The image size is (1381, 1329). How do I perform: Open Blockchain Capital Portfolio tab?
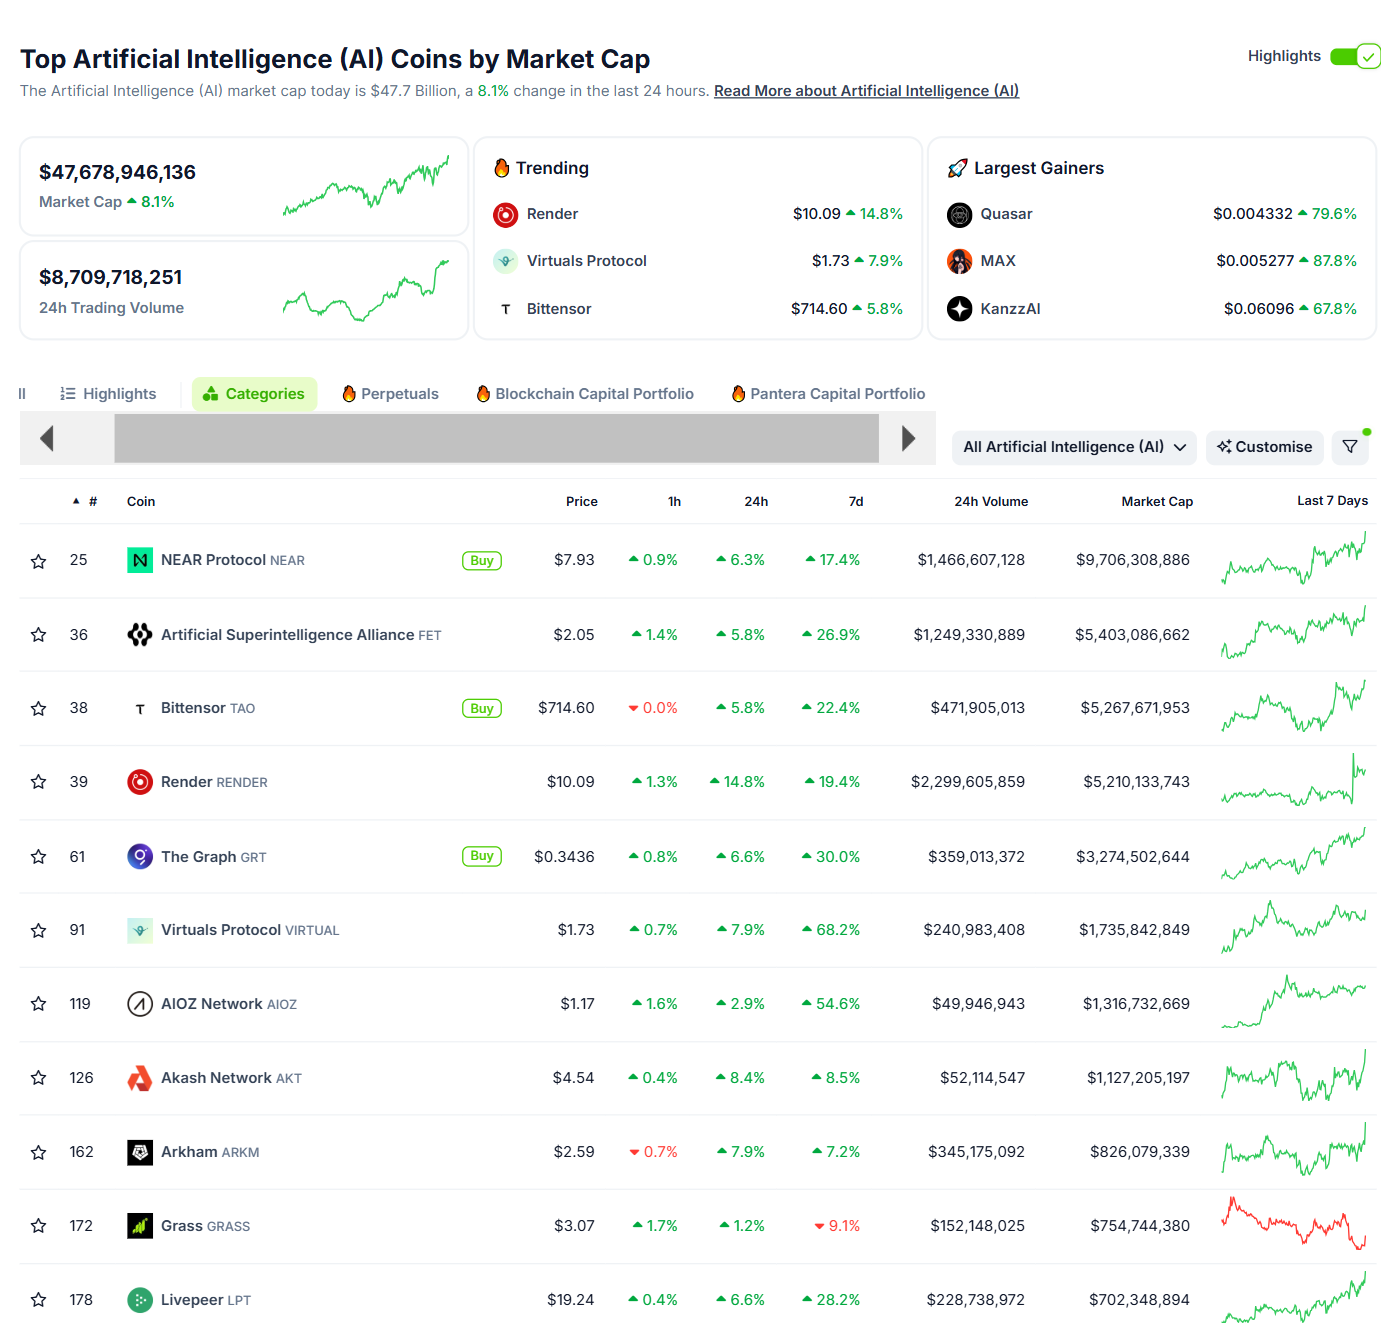coord(585,394)
